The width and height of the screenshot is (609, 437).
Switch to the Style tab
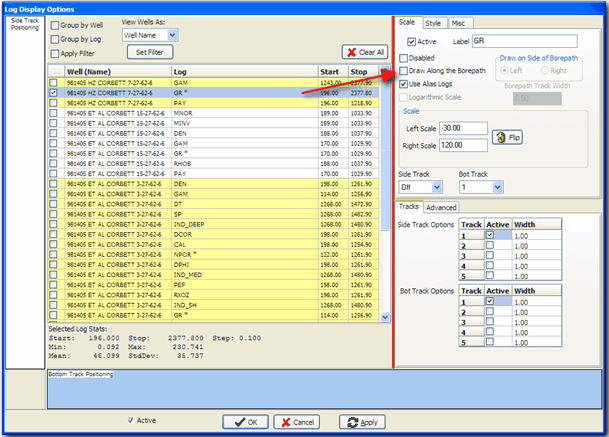coord(433,22)
